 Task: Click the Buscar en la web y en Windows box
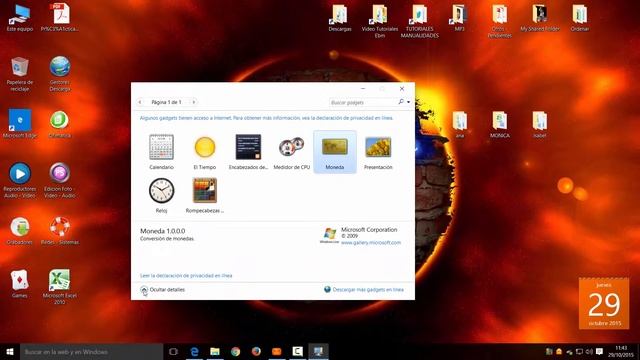pyautogui.click(x=91, y=351)
